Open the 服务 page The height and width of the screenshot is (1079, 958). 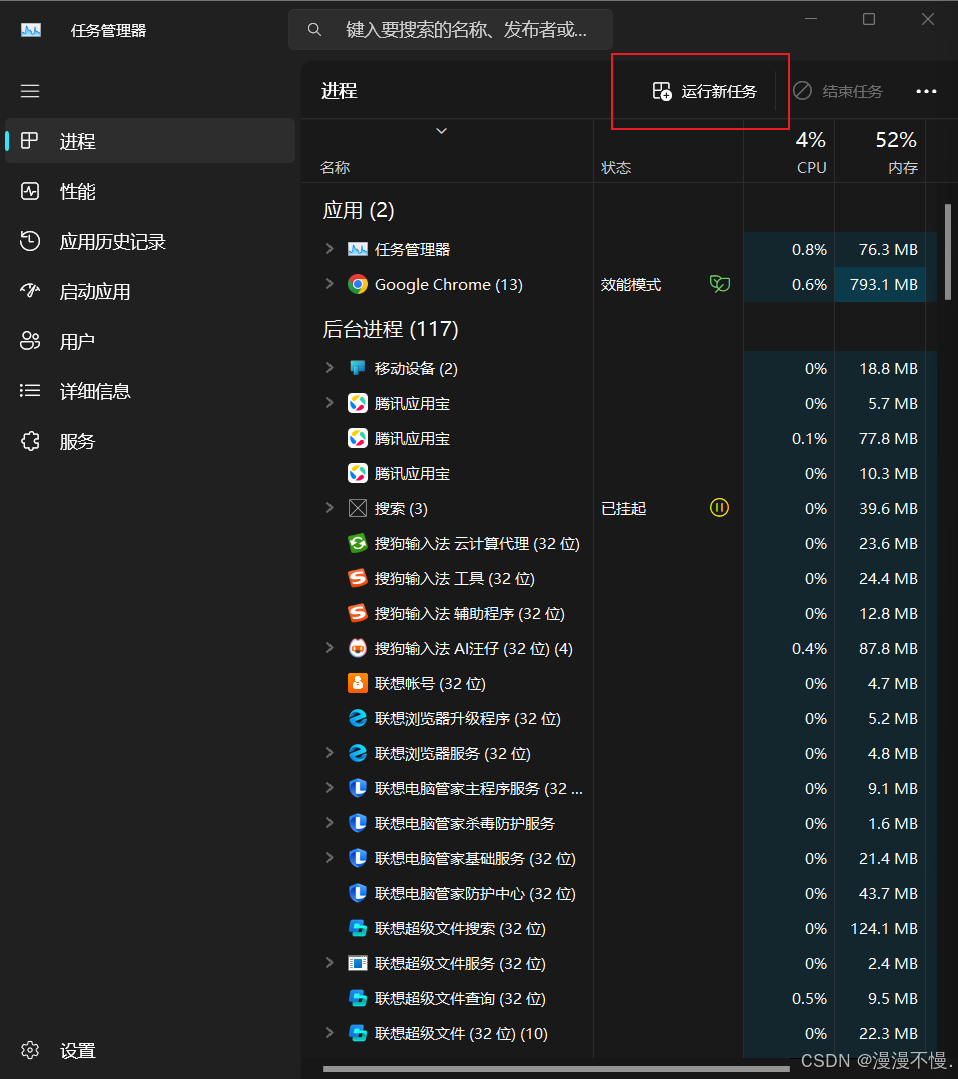pyautogui.click(x=149, y=441)
